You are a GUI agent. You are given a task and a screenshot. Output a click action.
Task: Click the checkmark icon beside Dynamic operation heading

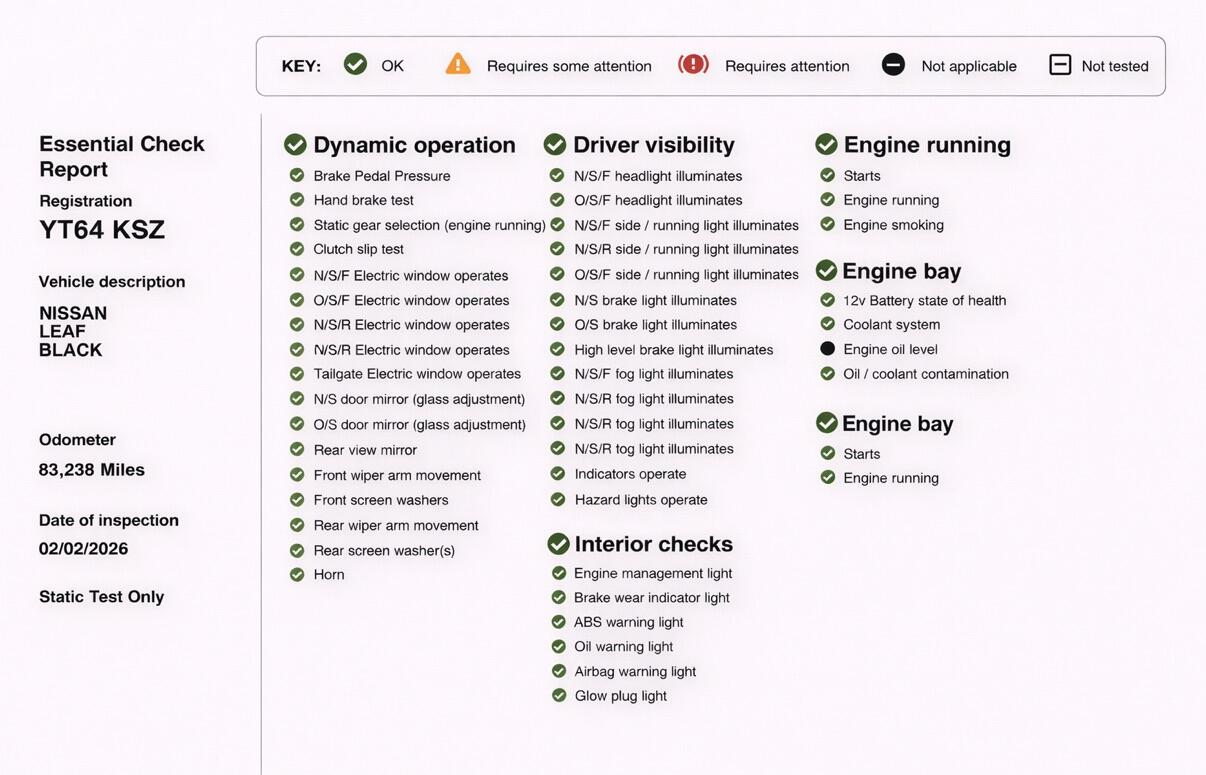coord(295,145)
